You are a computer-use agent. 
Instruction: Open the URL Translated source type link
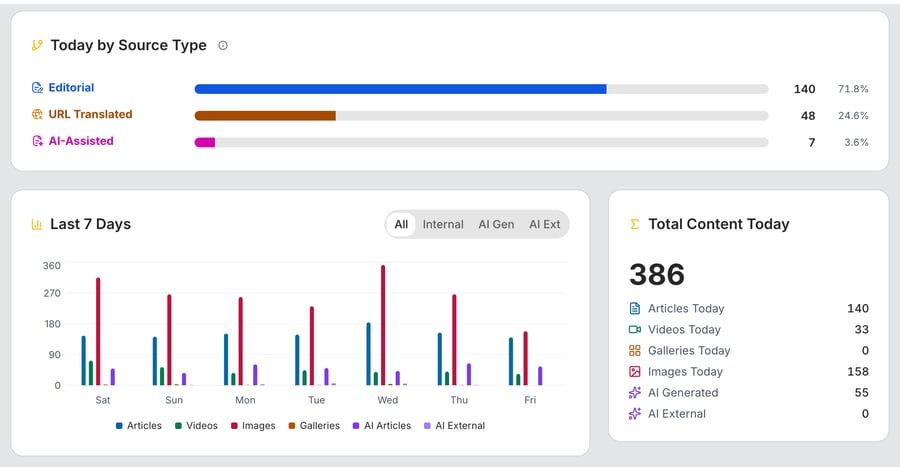[x=91, y=114]
